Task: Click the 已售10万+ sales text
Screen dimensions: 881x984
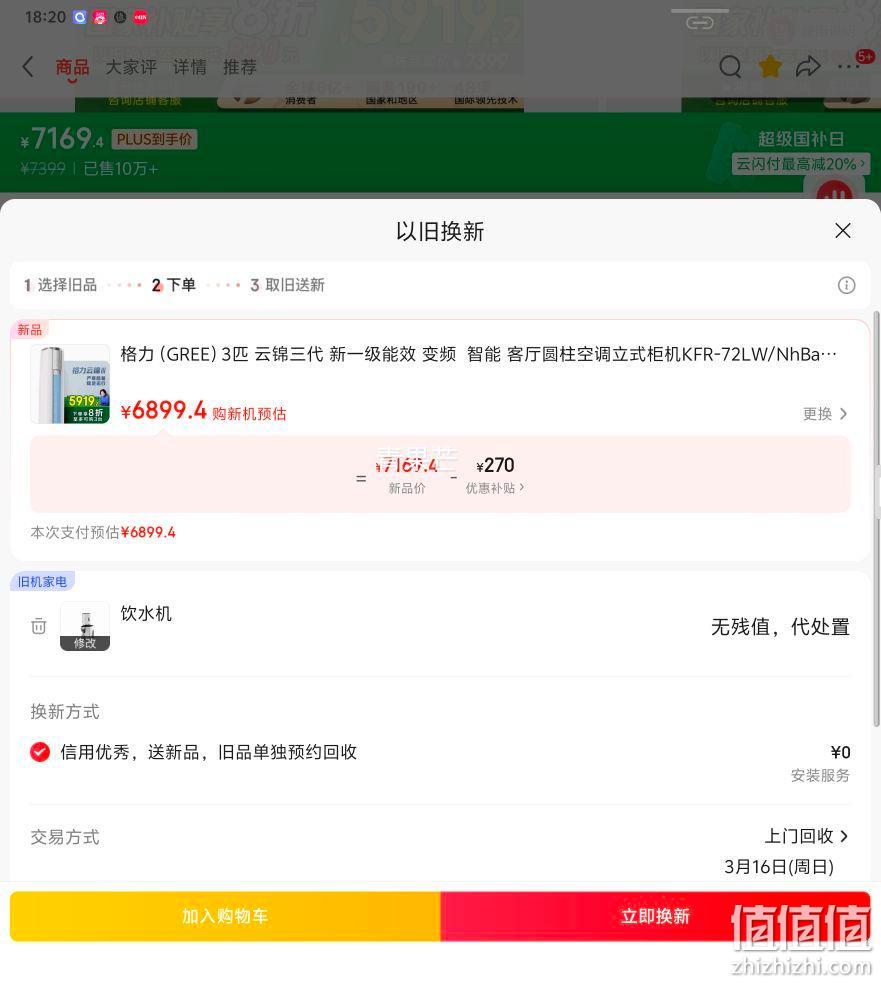Action: pyautogui.click(x=120, y=168)
